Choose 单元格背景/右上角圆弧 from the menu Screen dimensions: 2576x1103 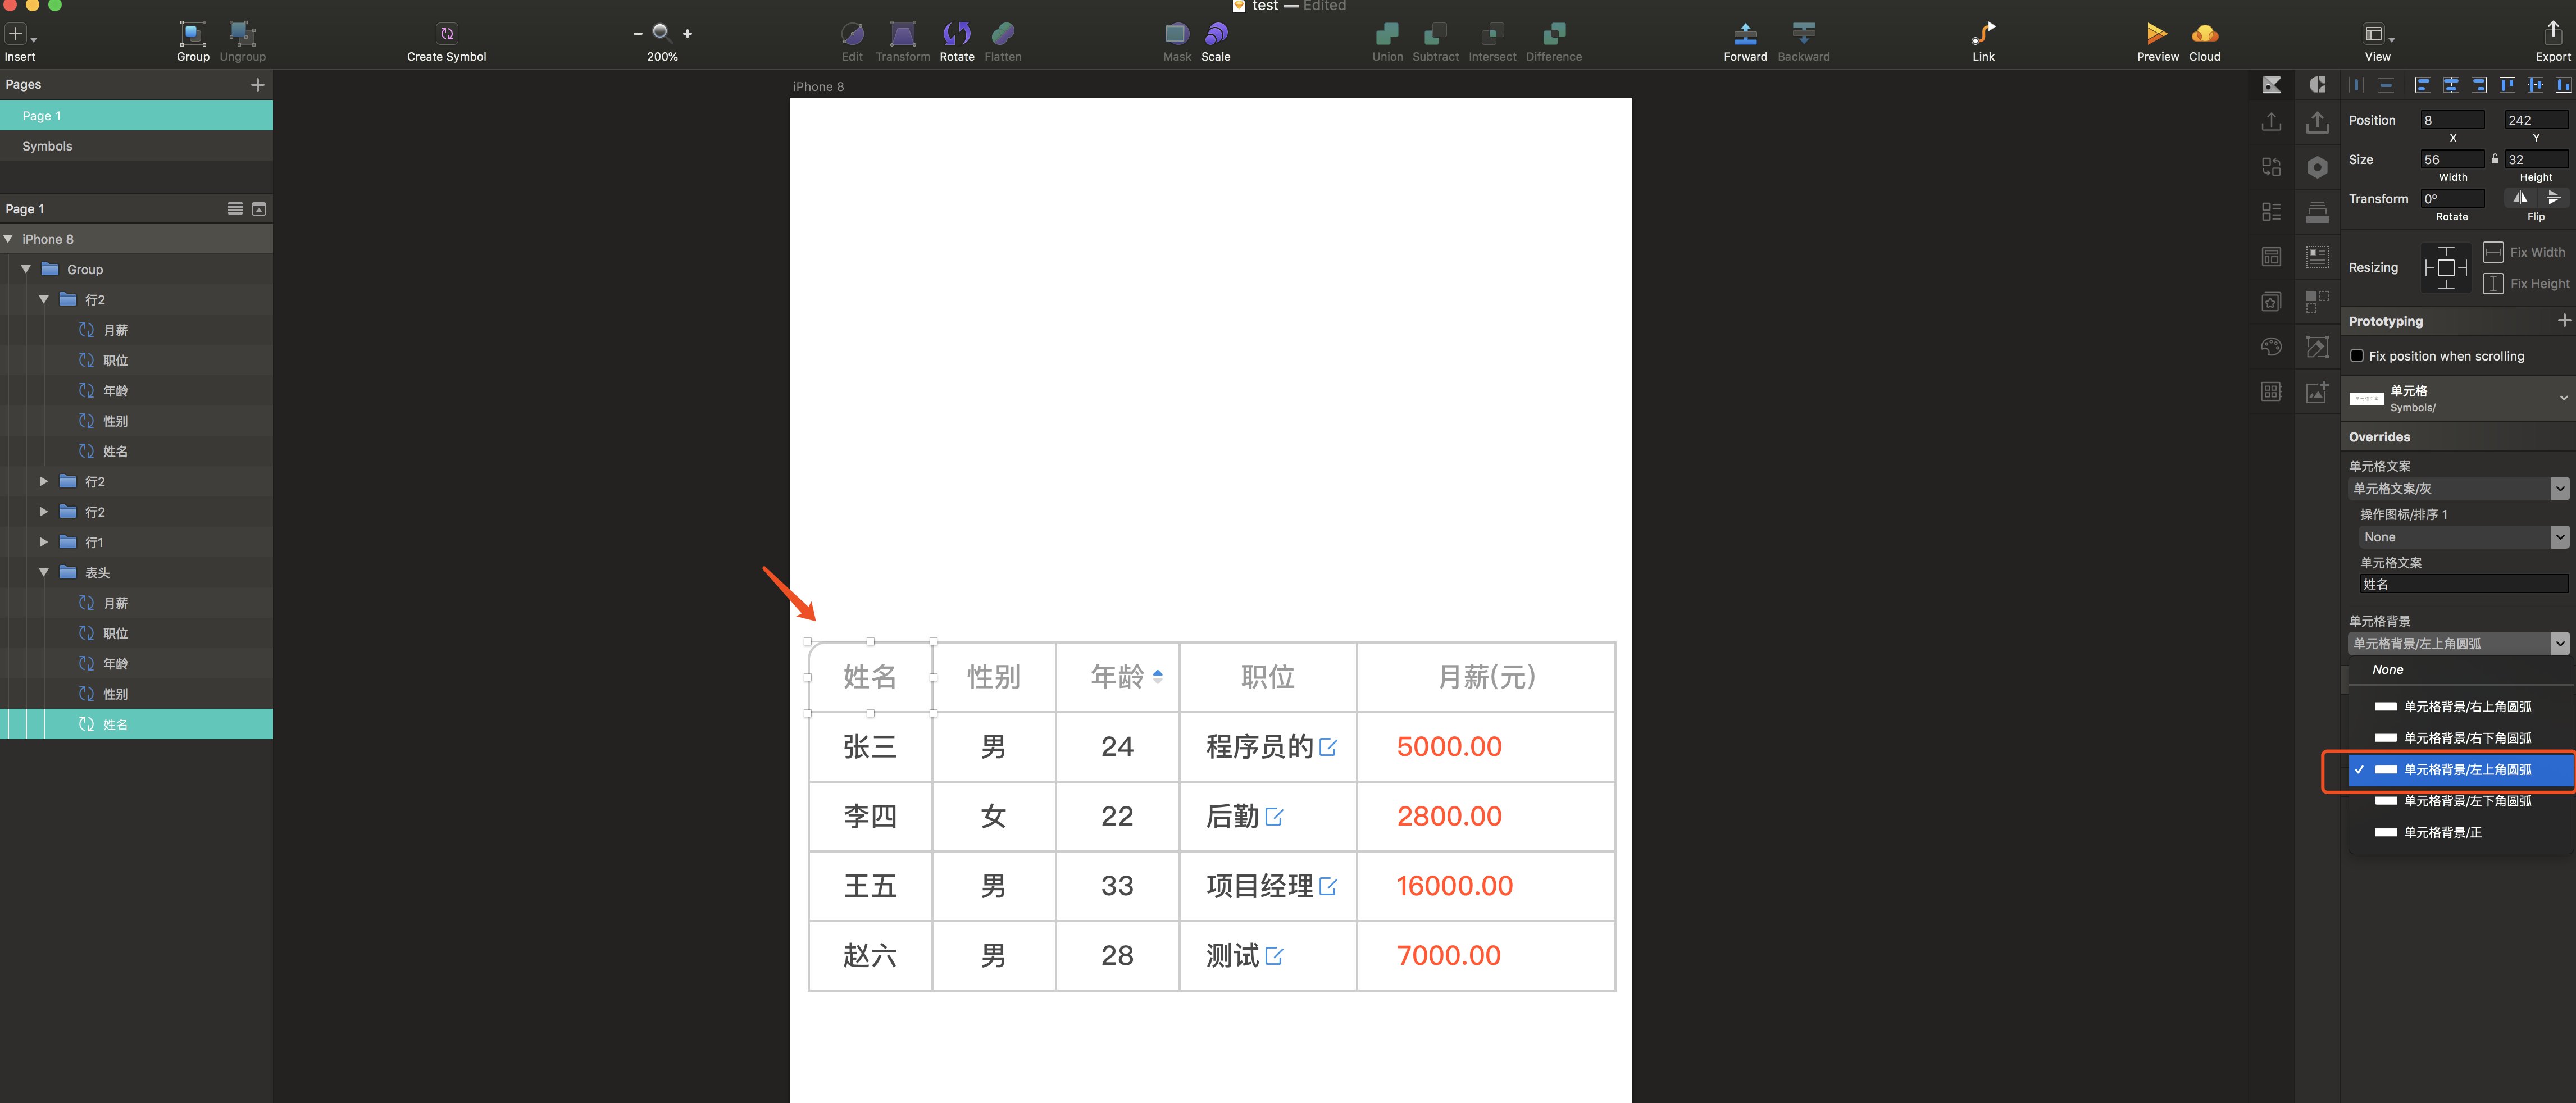click(2466, 707)
